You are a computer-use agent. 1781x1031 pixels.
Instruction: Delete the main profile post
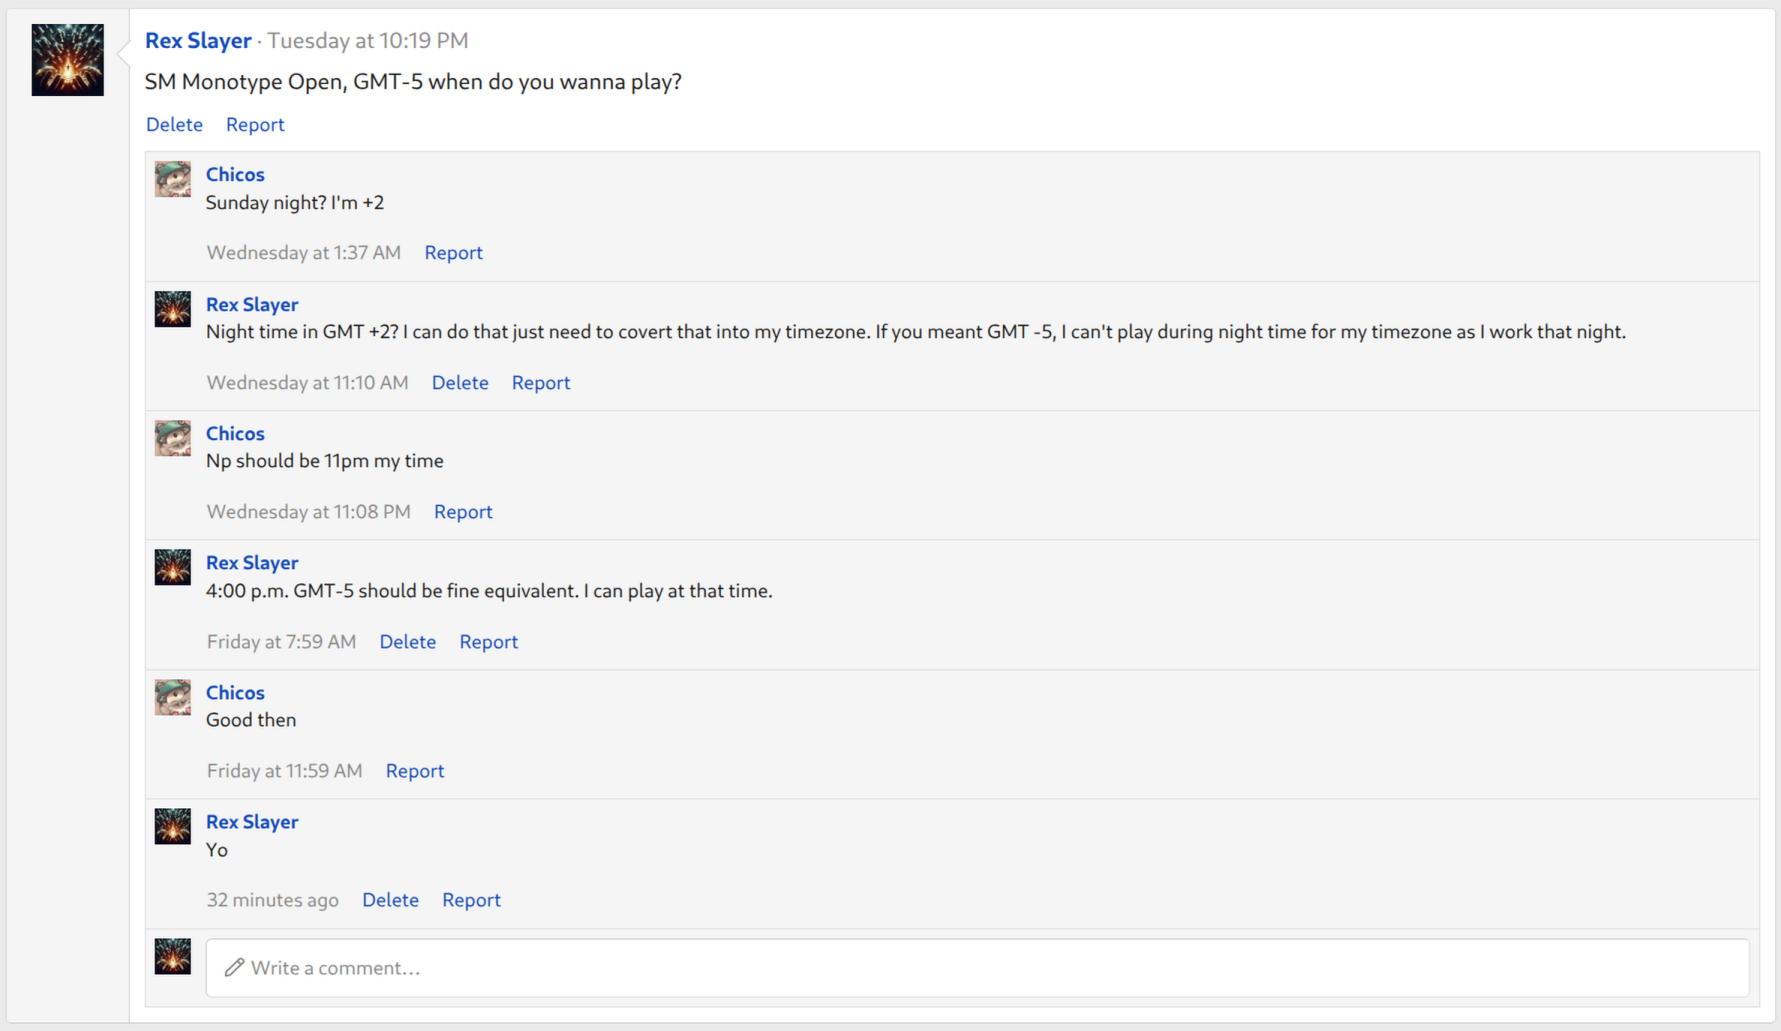click(174, 125)
